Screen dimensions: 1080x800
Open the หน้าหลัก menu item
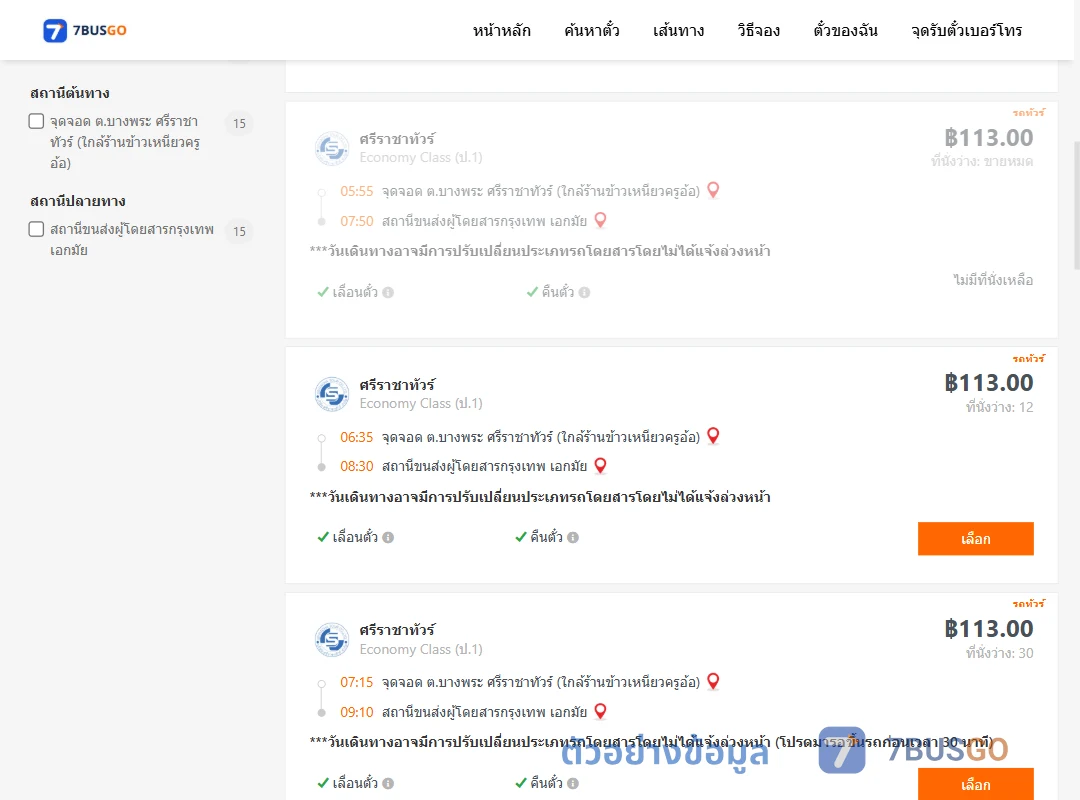[x=501, y=30]
